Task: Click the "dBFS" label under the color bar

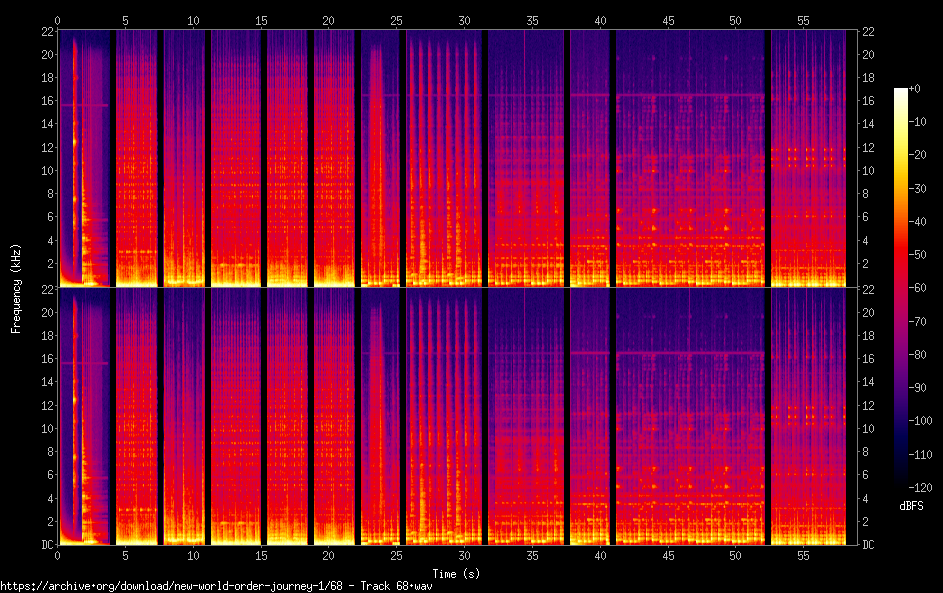Action: [911, 506]
